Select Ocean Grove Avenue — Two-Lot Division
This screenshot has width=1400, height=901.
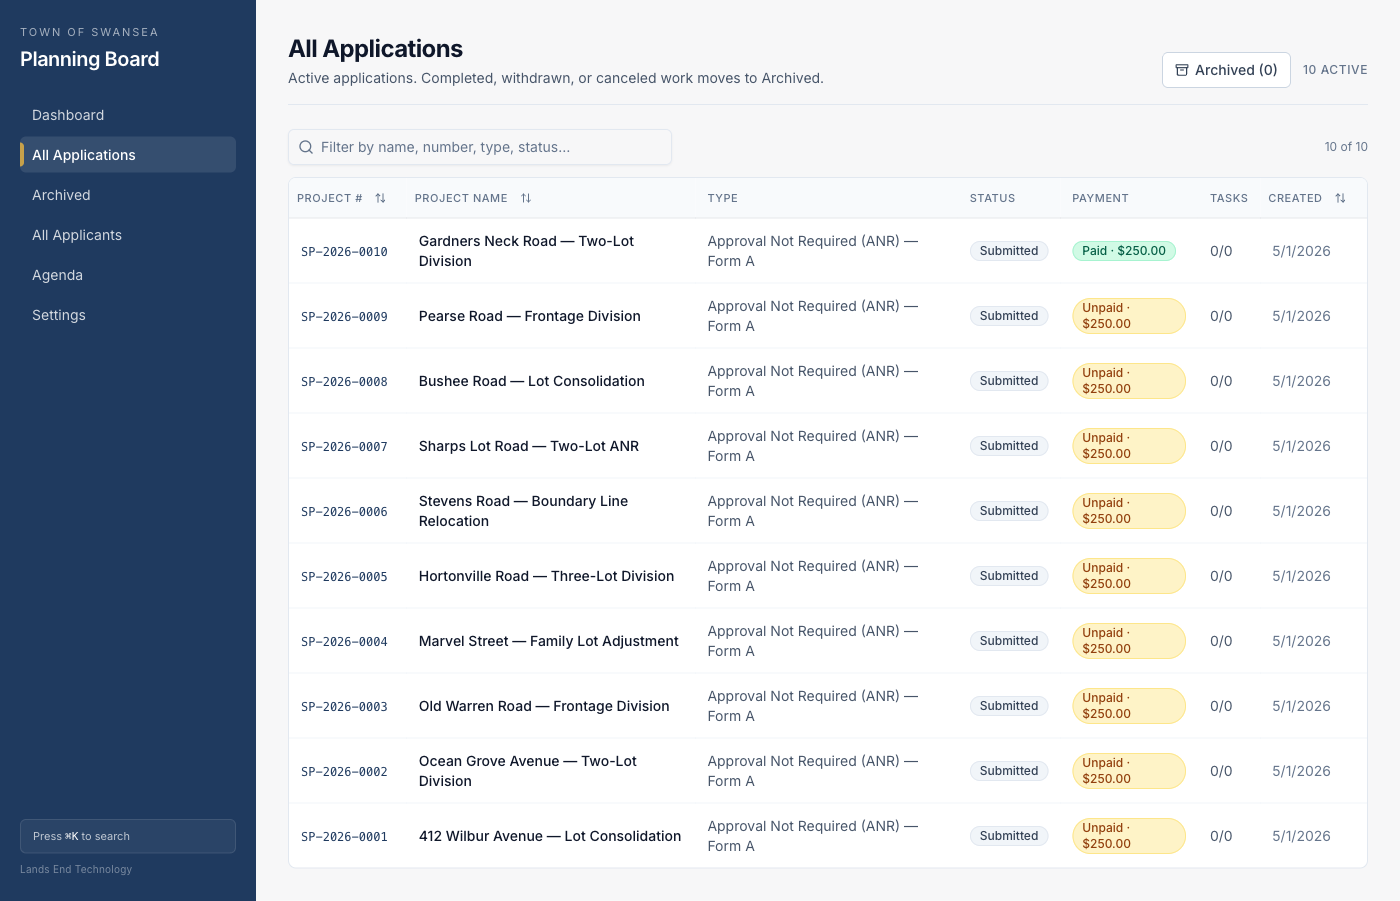[528, 771]
